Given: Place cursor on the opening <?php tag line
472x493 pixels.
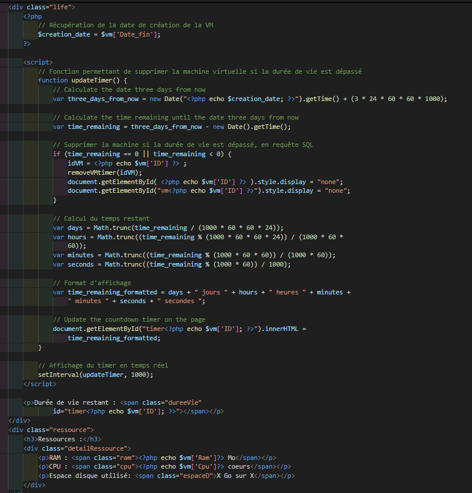Looking at the screenshot, I should coord(33,16).
